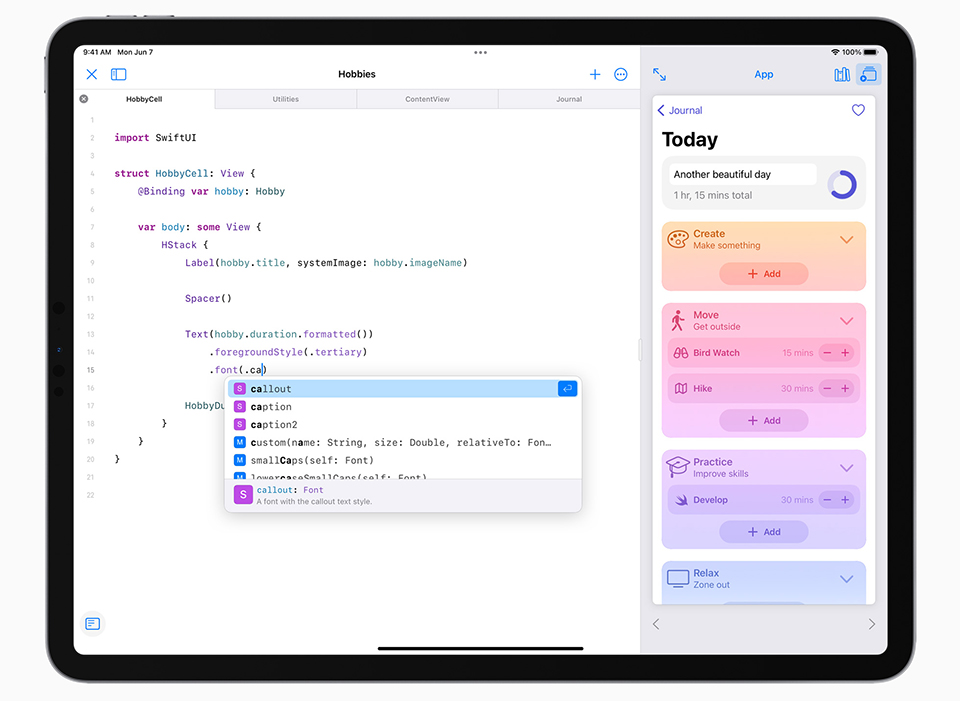Add an activity in Create section
The image size is (960, 701).
click(x=763, y=274)
